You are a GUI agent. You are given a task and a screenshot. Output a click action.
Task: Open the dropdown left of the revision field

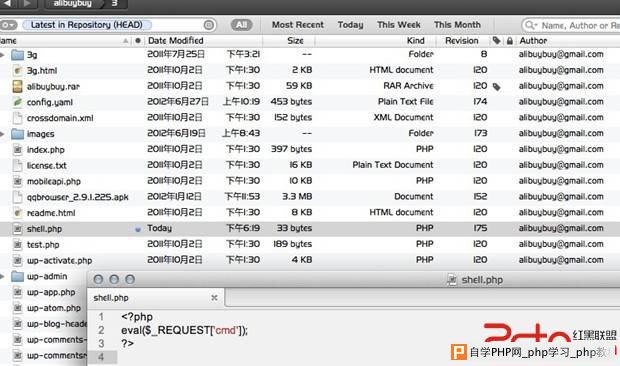[8, 25]
